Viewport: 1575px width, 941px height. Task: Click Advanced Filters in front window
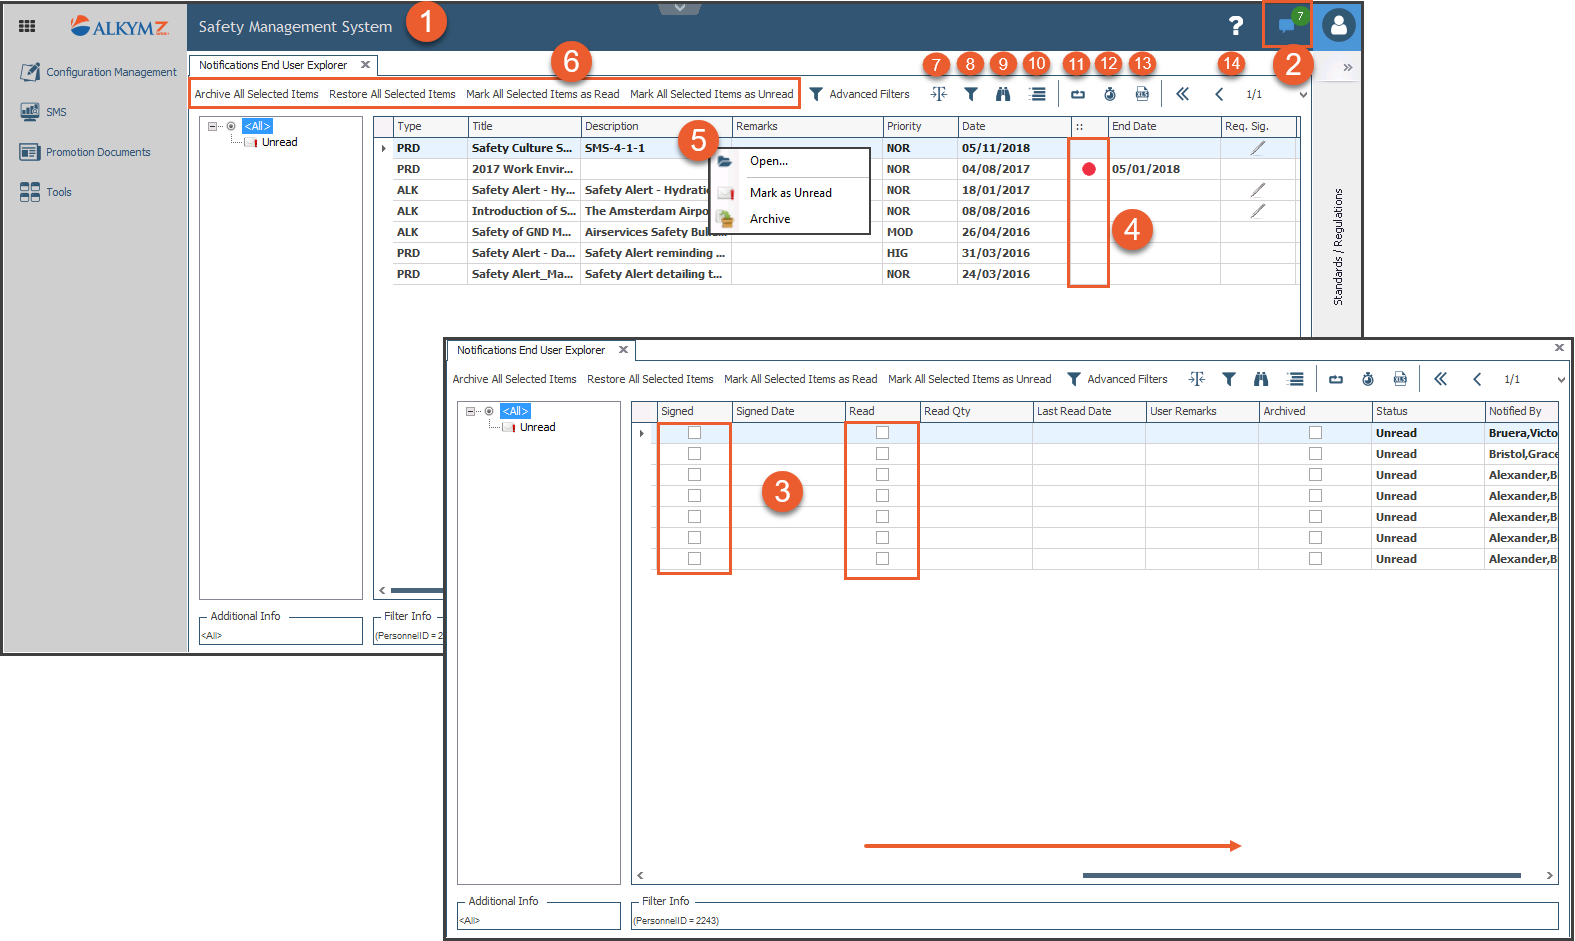point(1118,379)
